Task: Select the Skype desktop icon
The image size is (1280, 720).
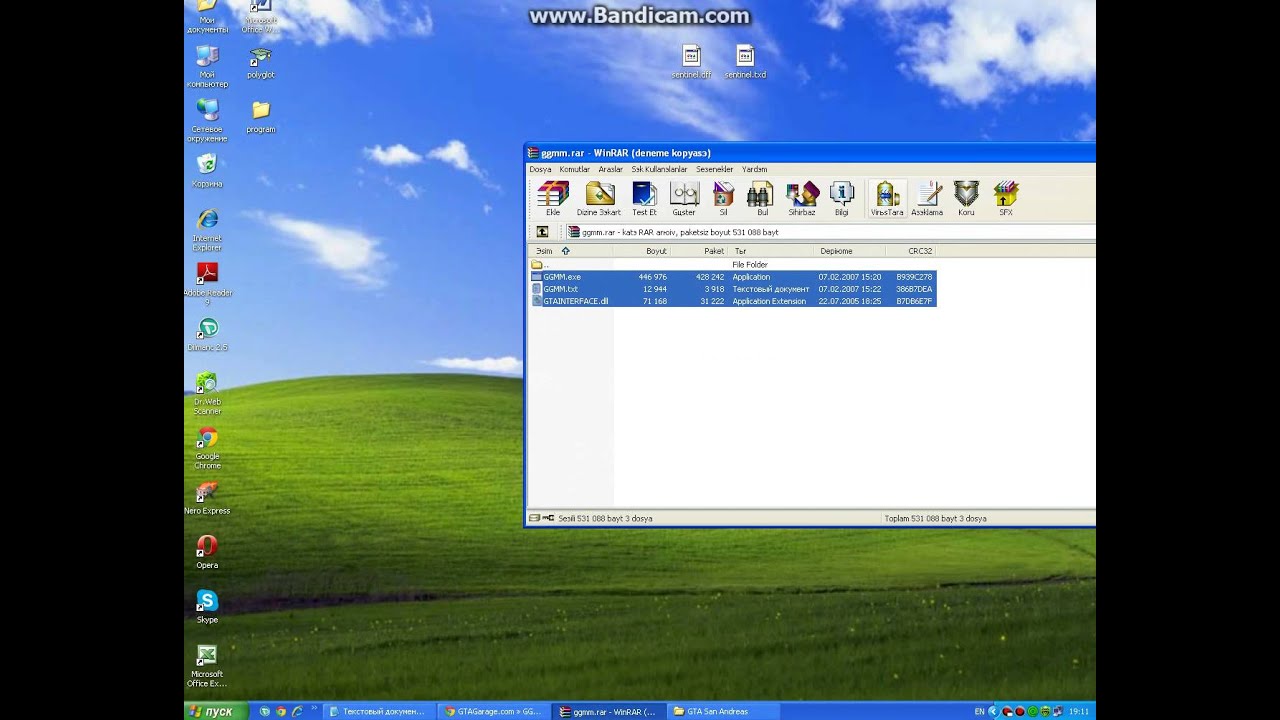Action: point(207,607)
